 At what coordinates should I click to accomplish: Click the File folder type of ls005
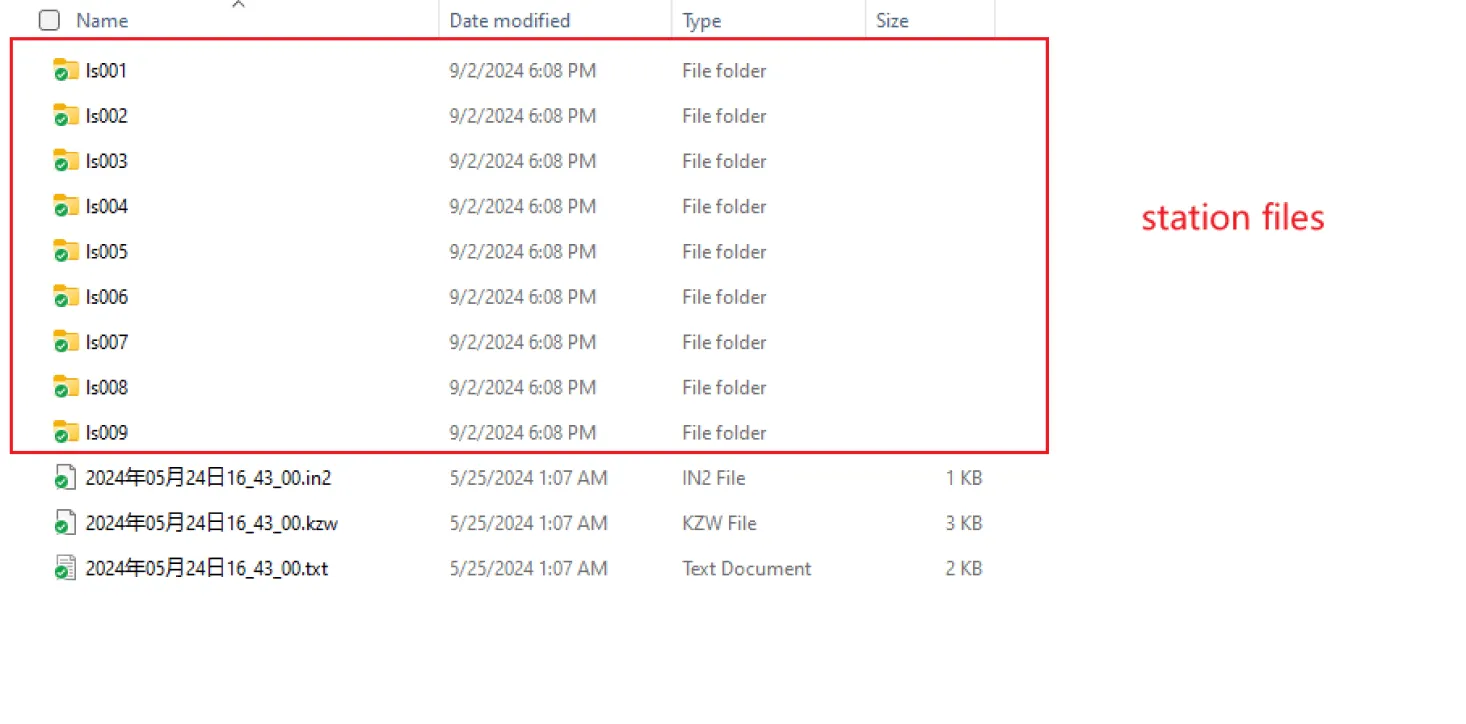tap(724, 252)
